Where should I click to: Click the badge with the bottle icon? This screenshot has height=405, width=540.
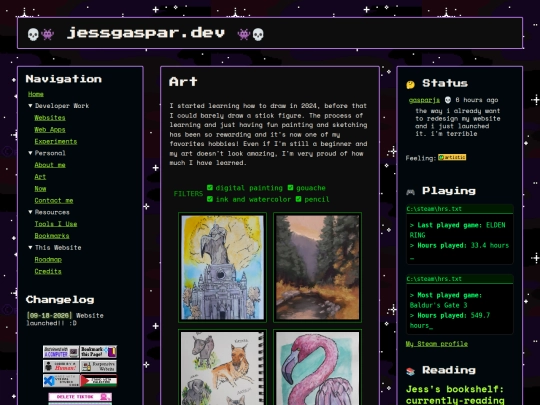[x=98, y=366]
